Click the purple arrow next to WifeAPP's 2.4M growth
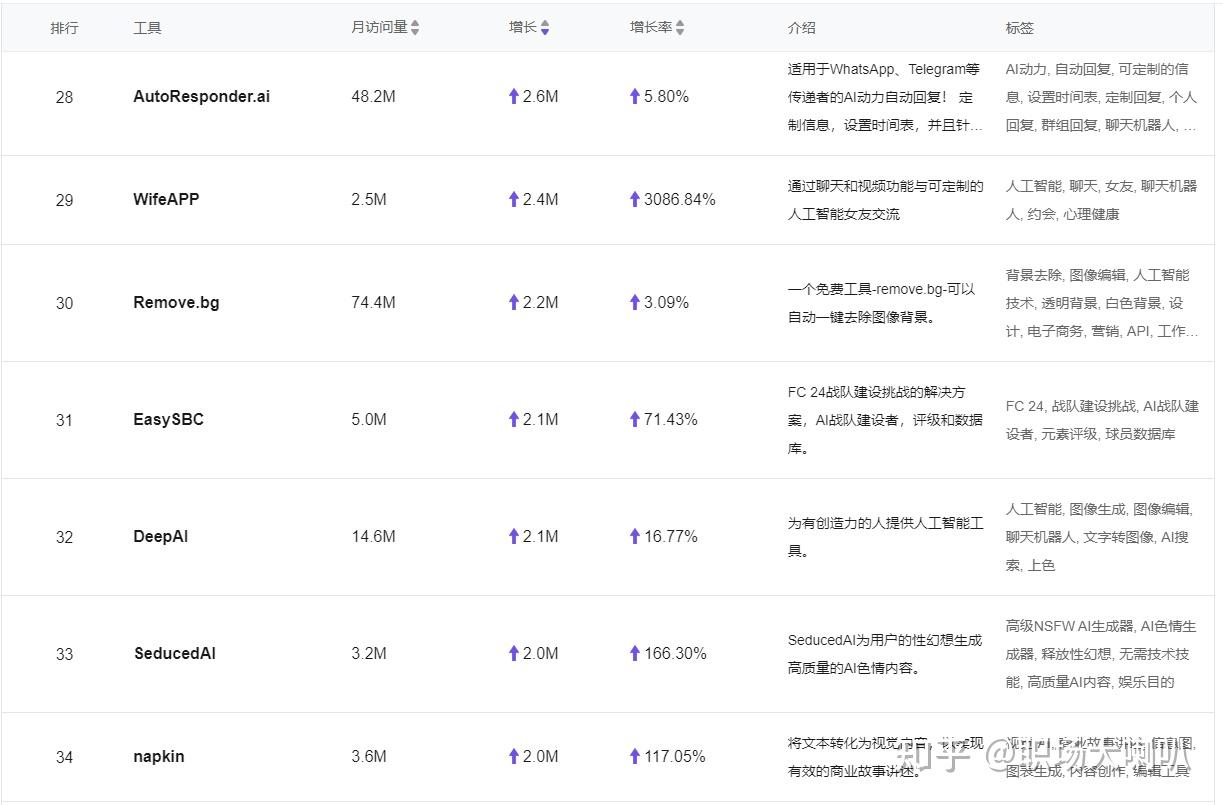Image resolution: width=1223 pixels, height=805 pixels. [513, 199]
